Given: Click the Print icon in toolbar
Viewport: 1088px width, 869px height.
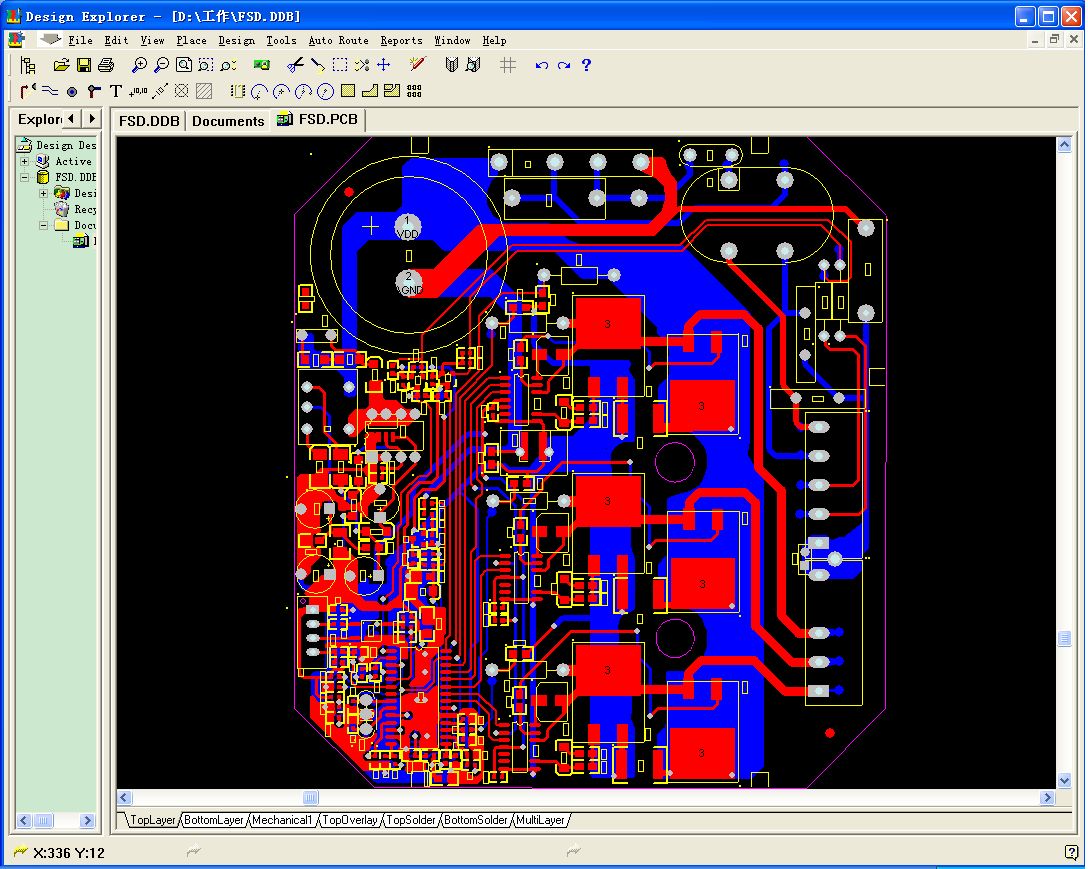Looking at the screenshot, I should click(106, 65).
